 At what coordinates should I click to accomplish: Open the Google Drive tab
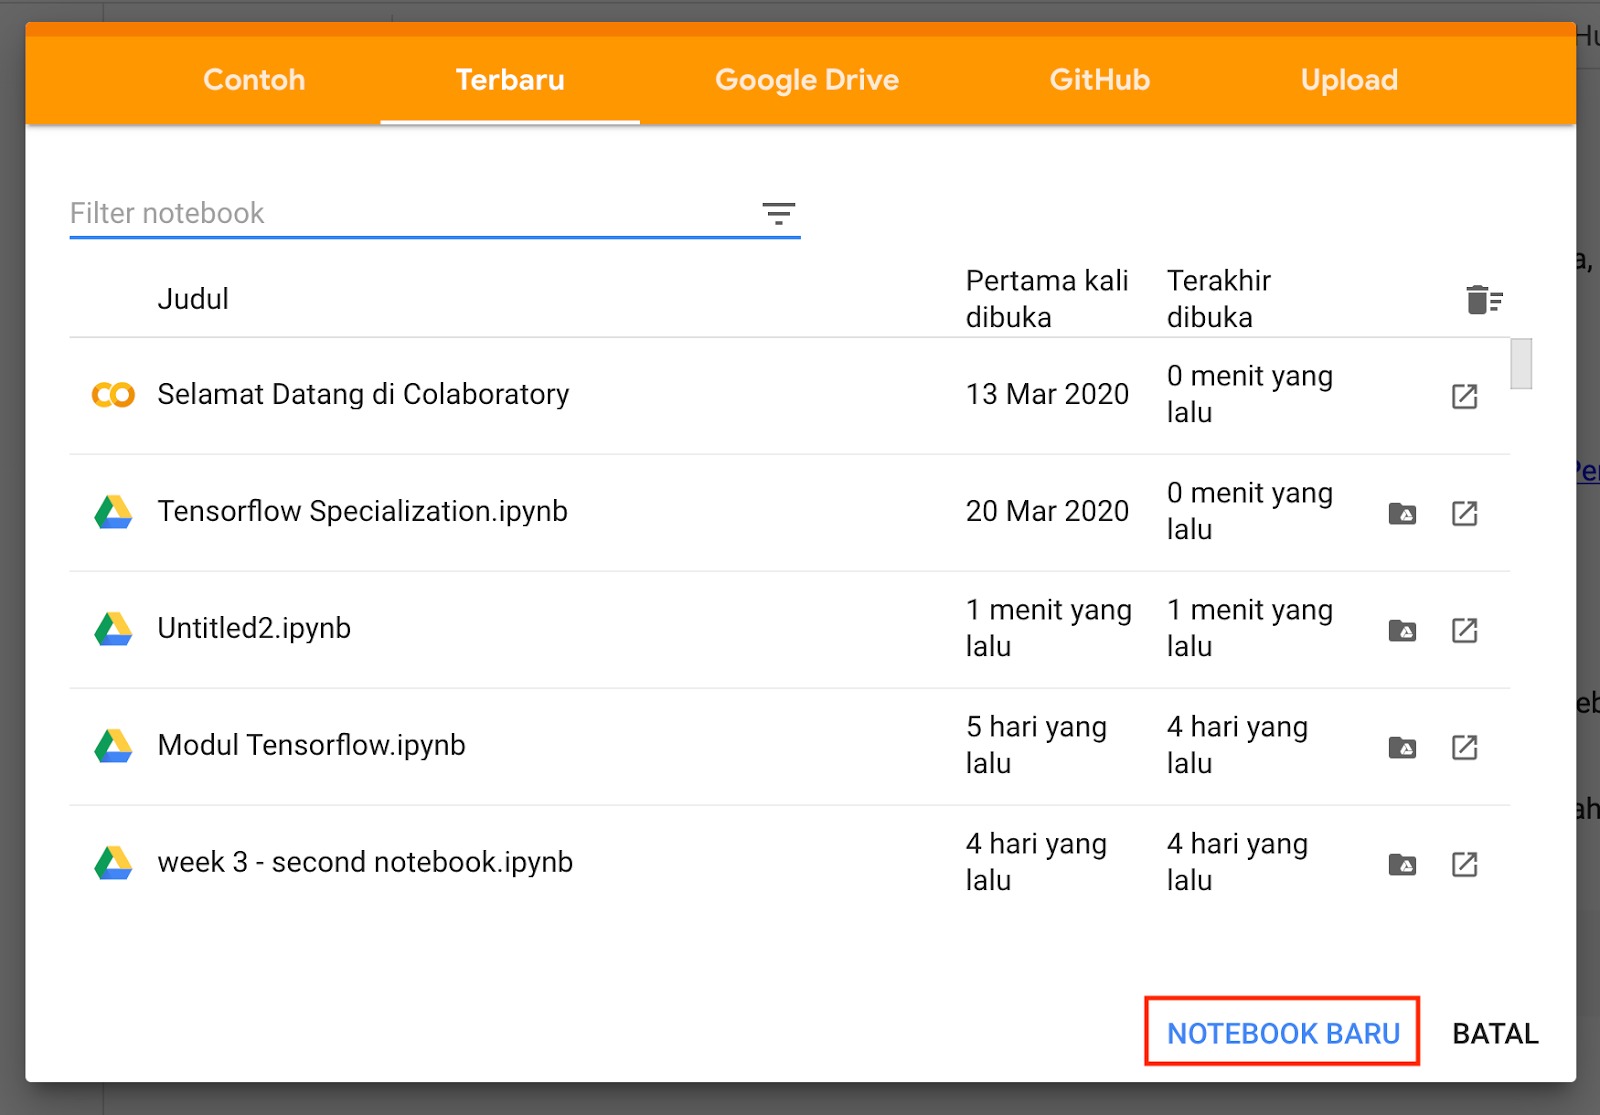point(807,80)
